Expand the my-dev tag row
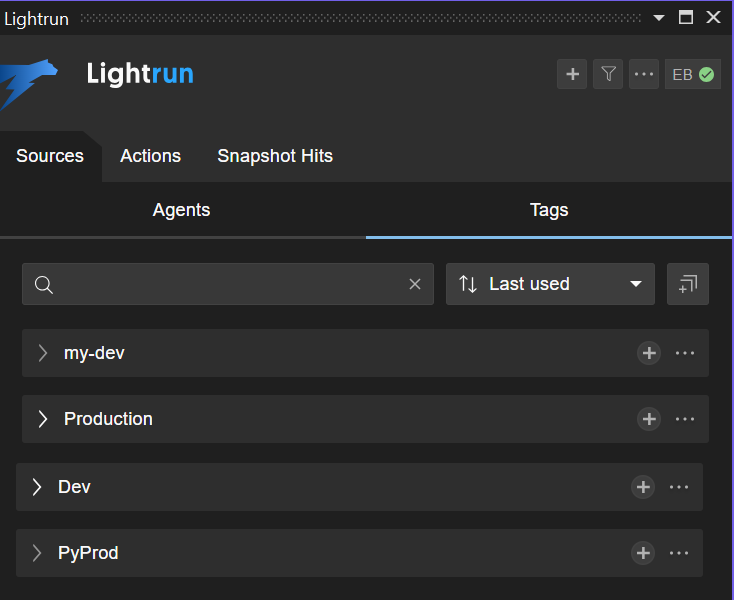 click(43, 353)
